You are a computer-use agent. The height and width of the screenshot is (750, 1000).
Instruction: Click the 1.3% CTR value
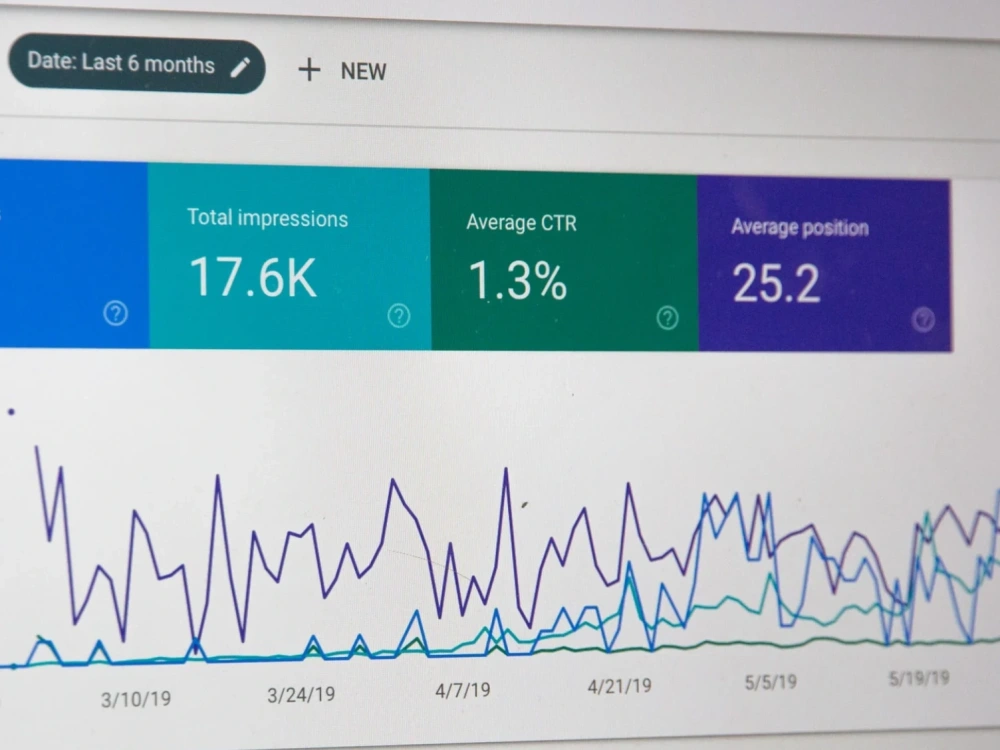(518, 281)
